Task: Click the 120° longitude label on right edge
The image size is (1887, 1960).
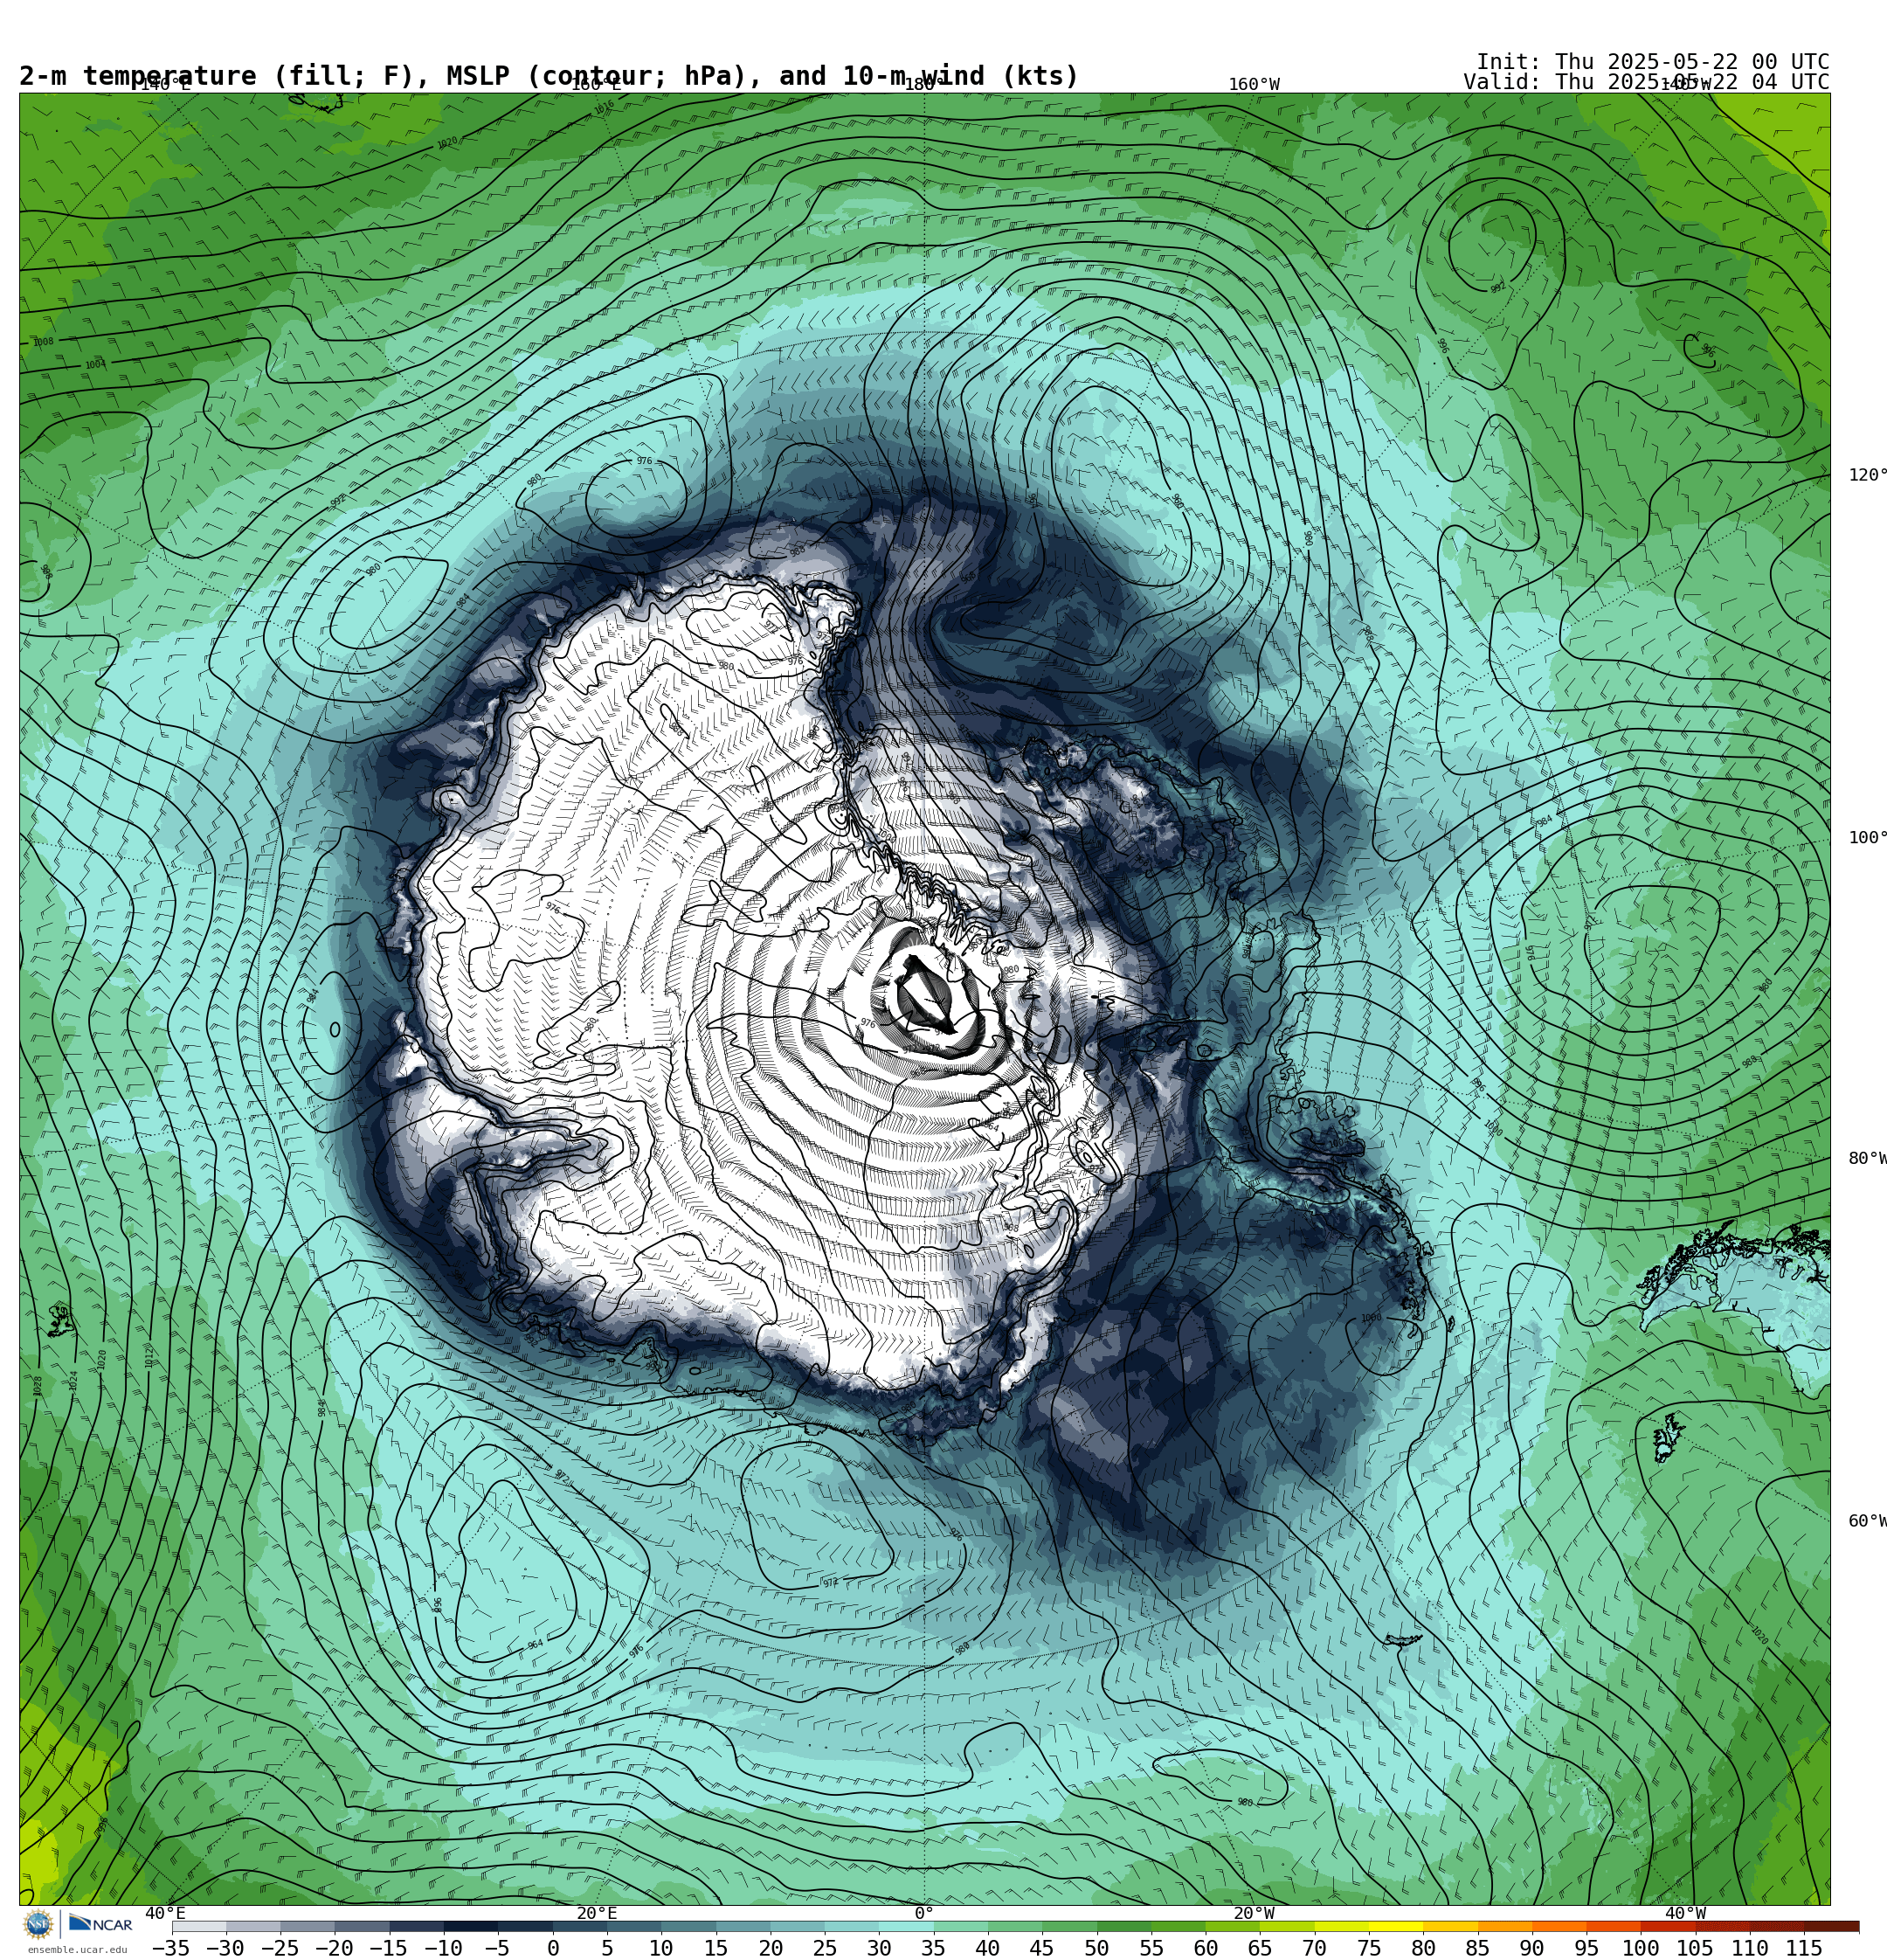Action: click(1867, 475)
